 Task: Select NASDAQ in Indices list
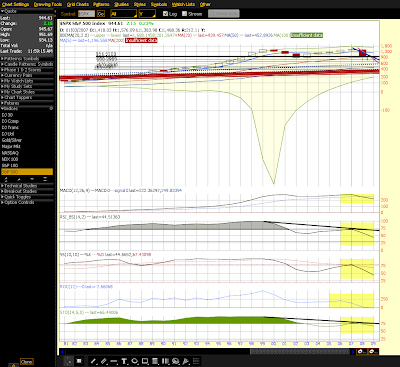27,153
